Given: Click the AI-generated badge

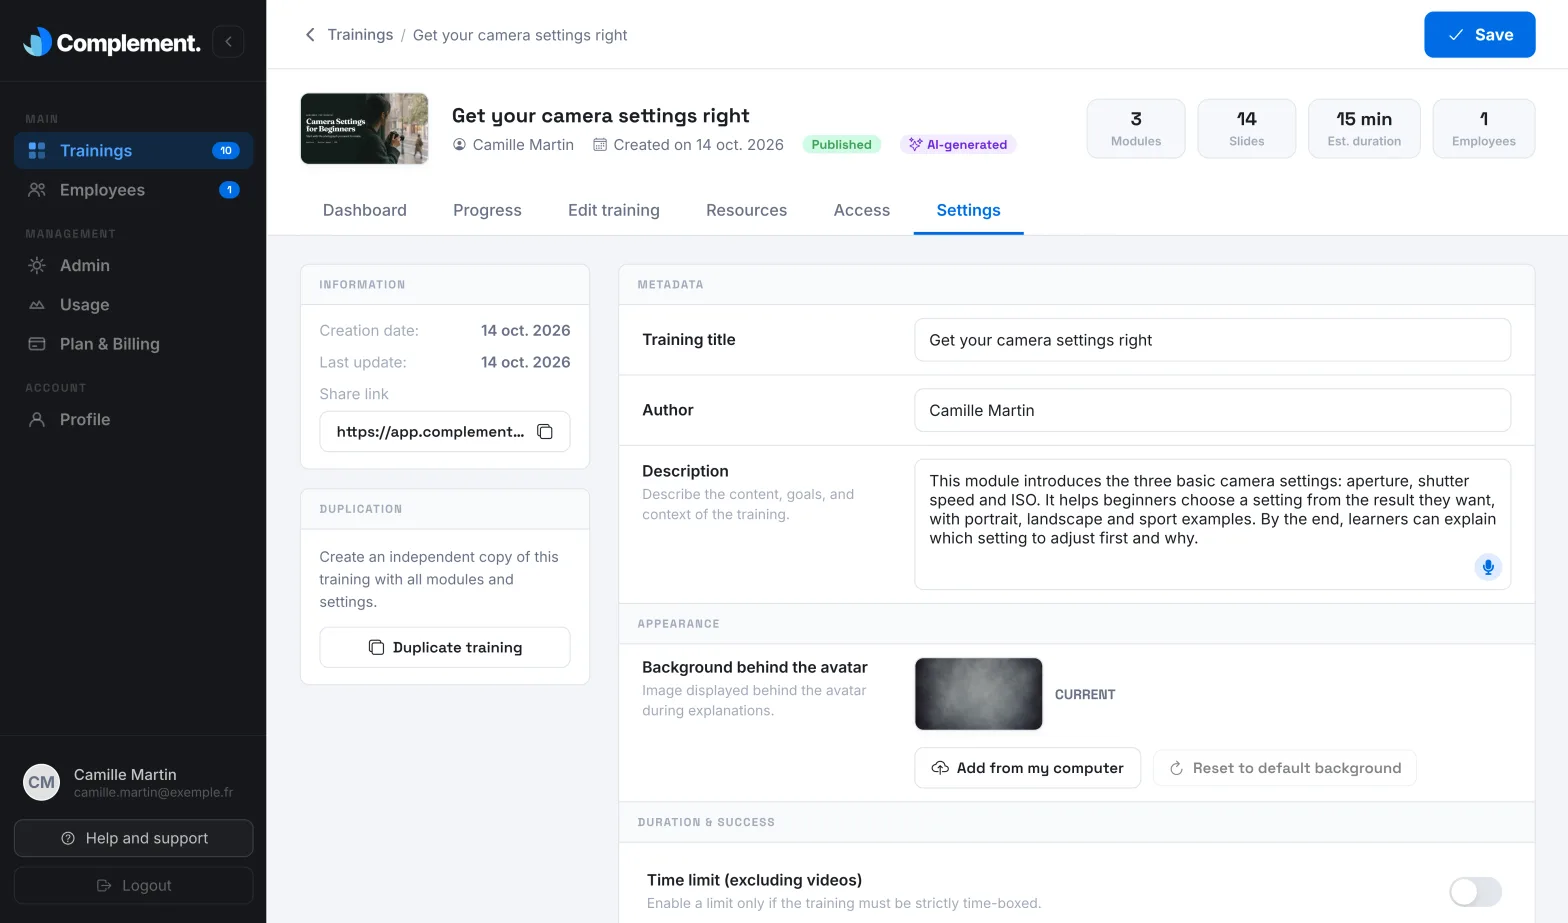Looking at the screenshot, I should pos(958,145).
